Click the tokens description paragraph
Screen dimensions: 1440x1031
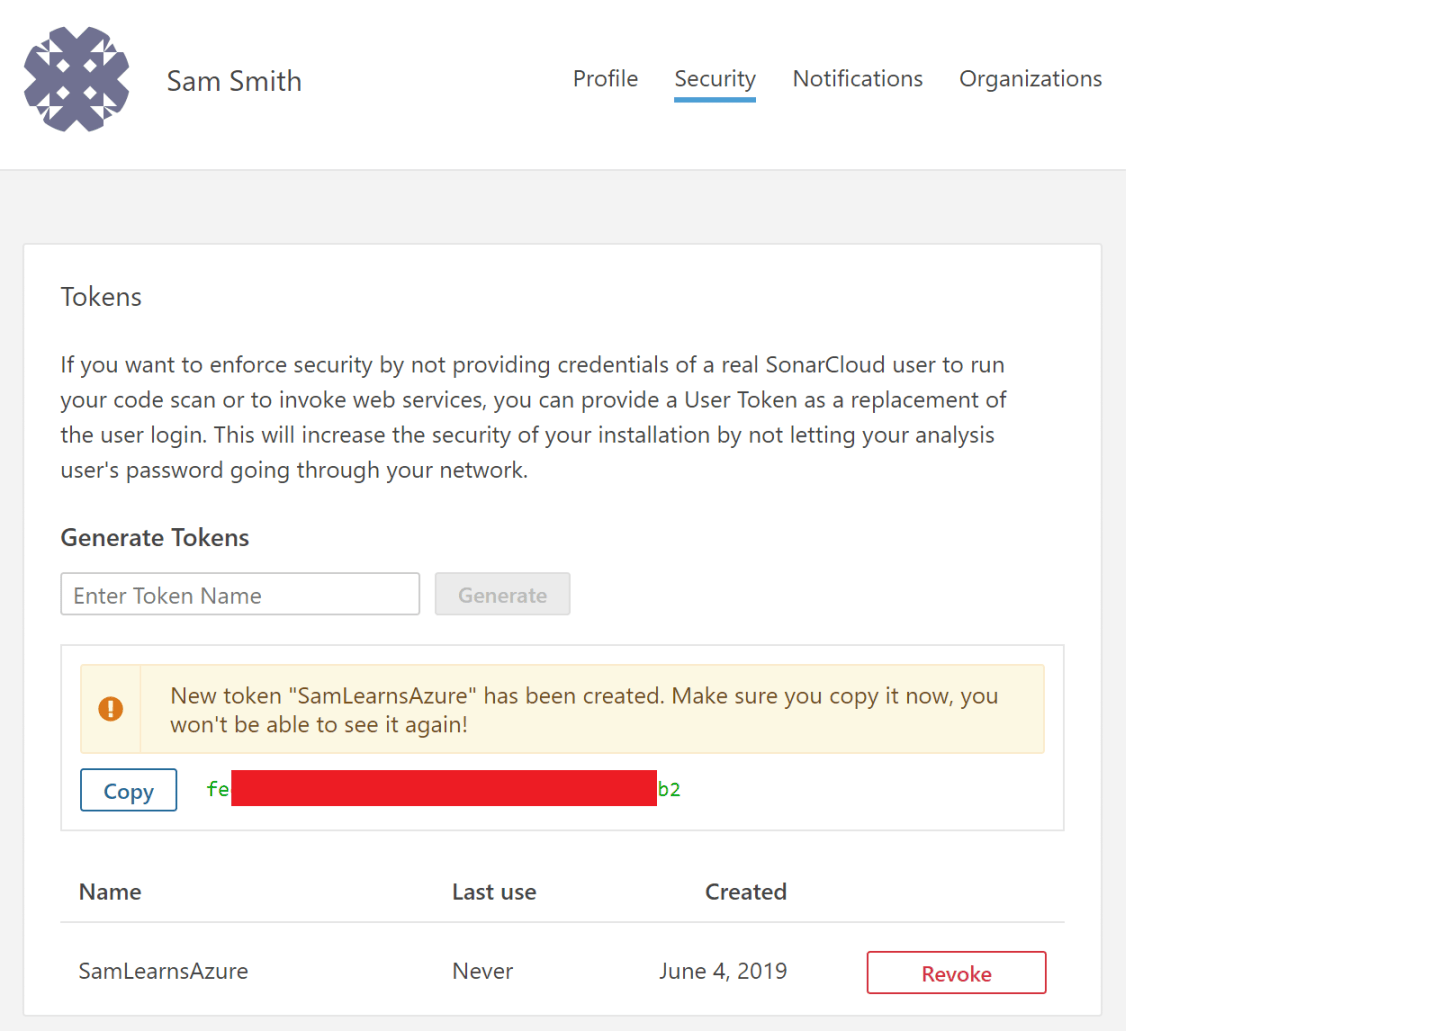pyautogui.click(x=533, y=417)
